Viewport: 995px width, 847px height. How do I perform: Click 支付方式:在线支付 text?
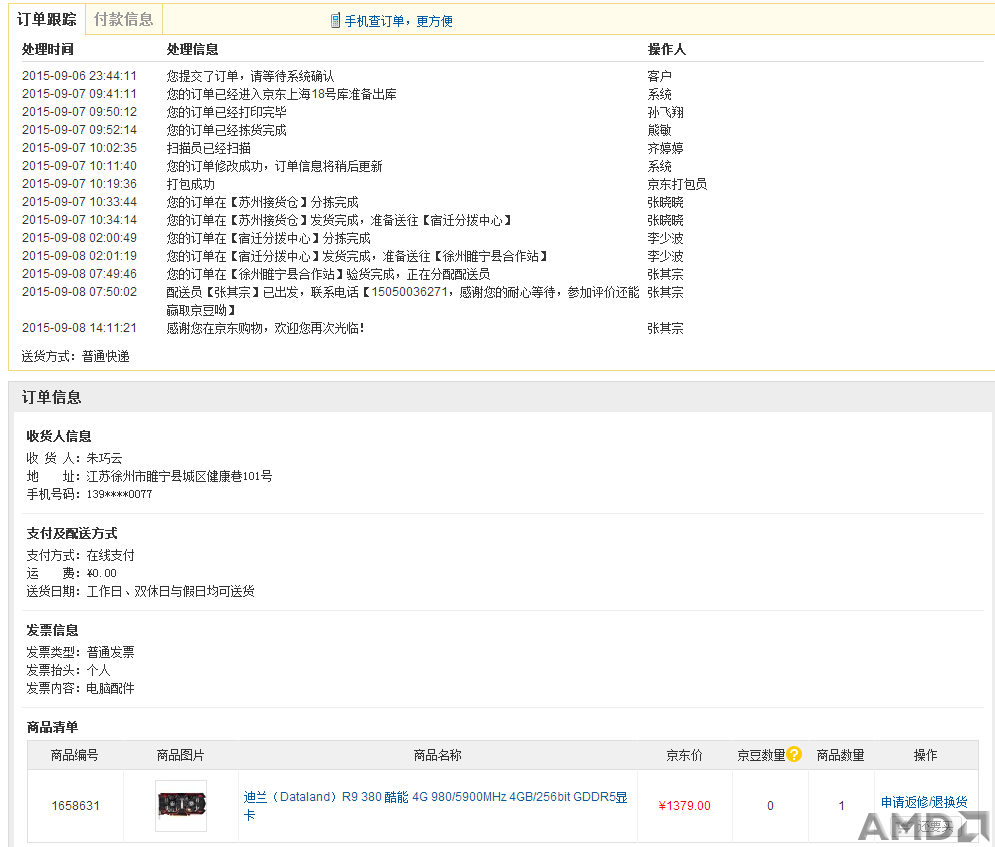tap(81, 555)
